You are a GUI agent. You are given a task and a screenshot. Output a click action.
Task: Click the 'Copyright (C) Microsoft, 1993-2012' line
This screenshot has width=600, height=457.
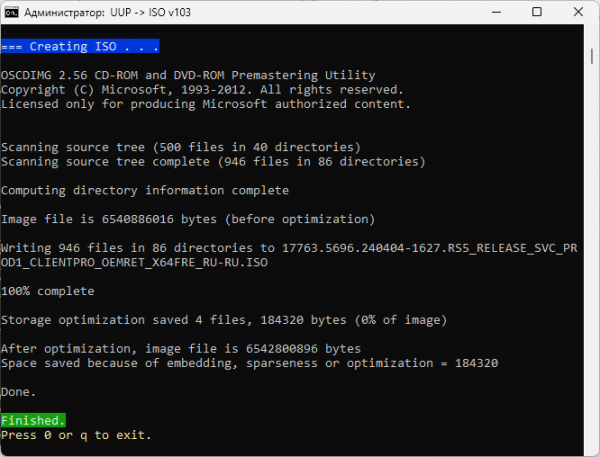pos(202,90)
